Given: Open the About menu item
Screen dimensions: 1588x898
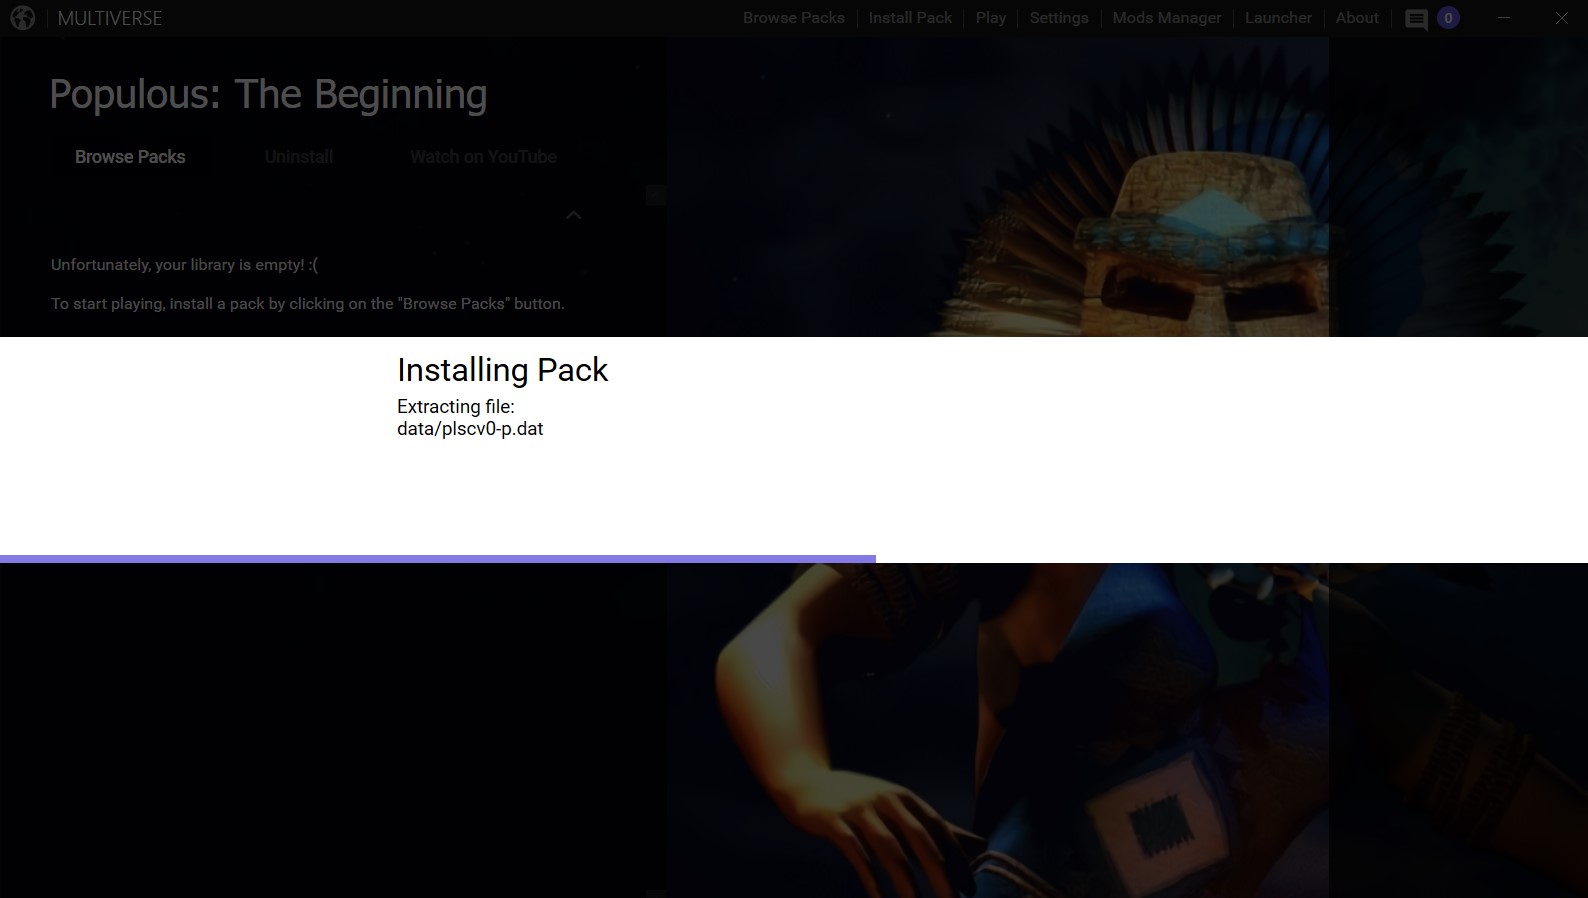Looking at the screenshot, I should point(1357,18).
